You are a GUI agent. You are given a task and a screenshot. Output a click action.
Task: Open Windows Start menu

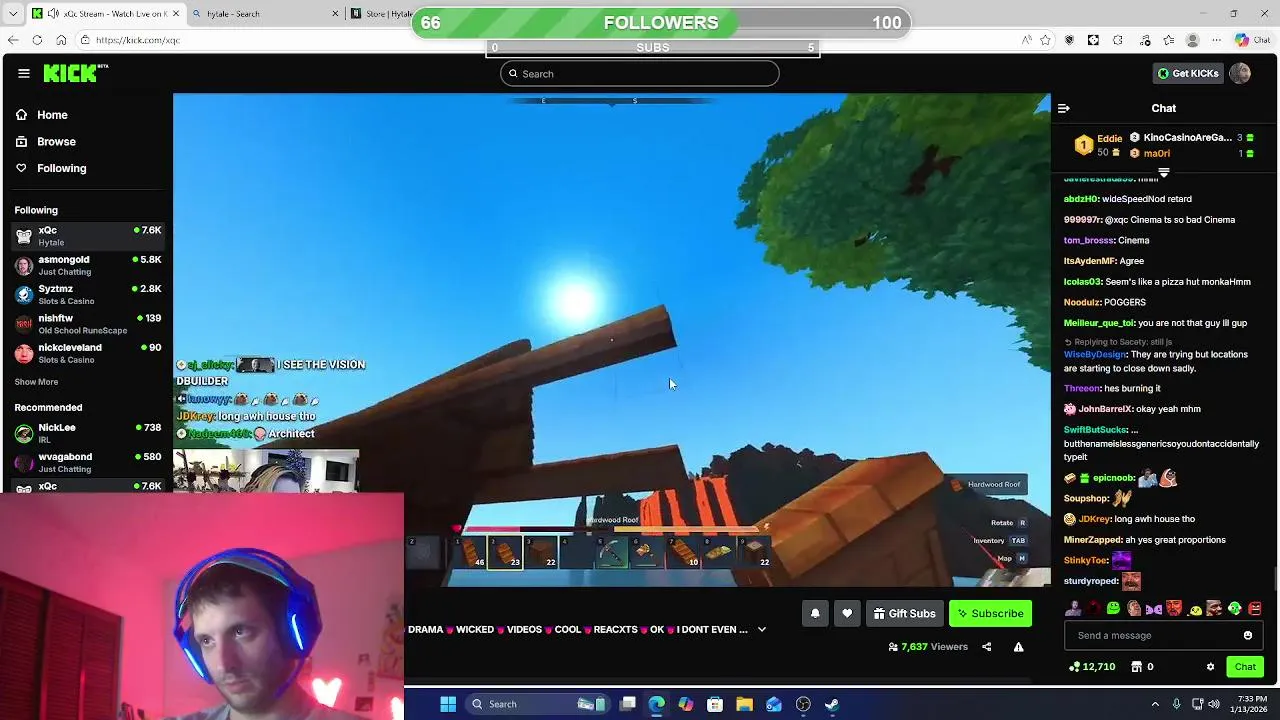tap(448, 704)
